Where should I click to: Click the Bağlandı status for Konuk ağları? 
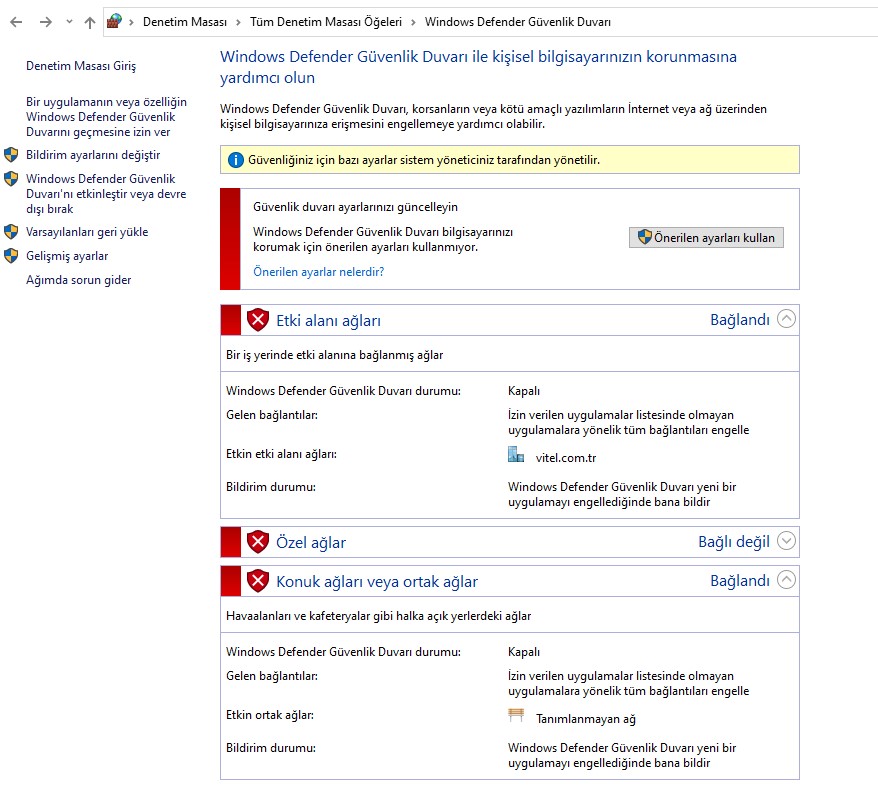pyautogui.click(x=740, y=581)
